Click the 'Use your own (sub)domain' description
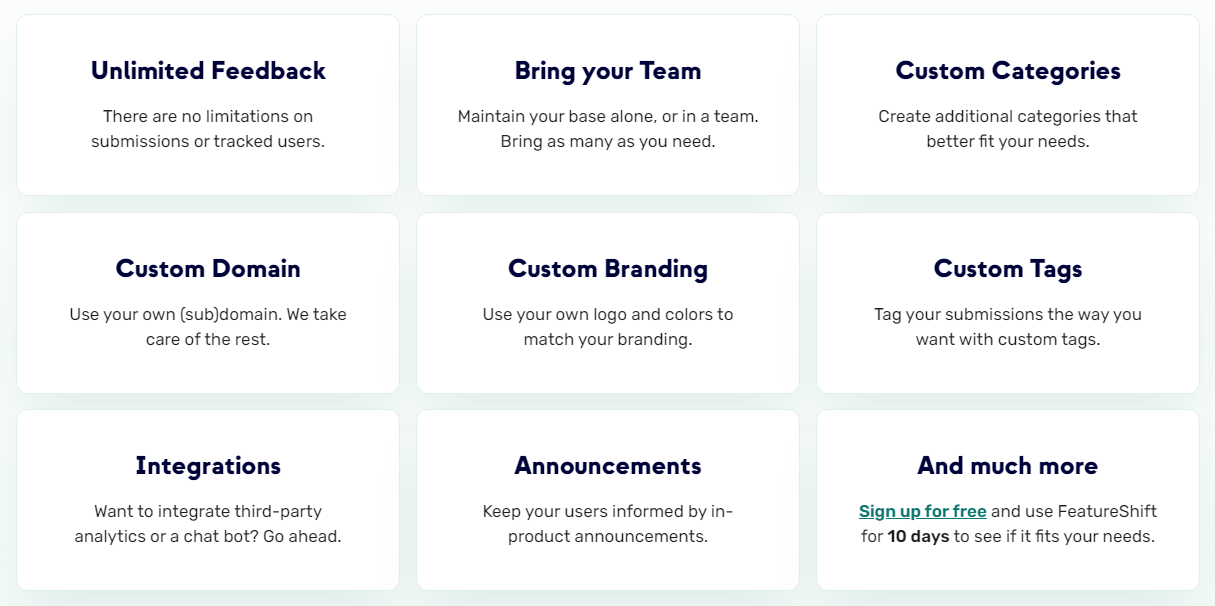Viewport: 1215px width, 606px height. (208, 327)
